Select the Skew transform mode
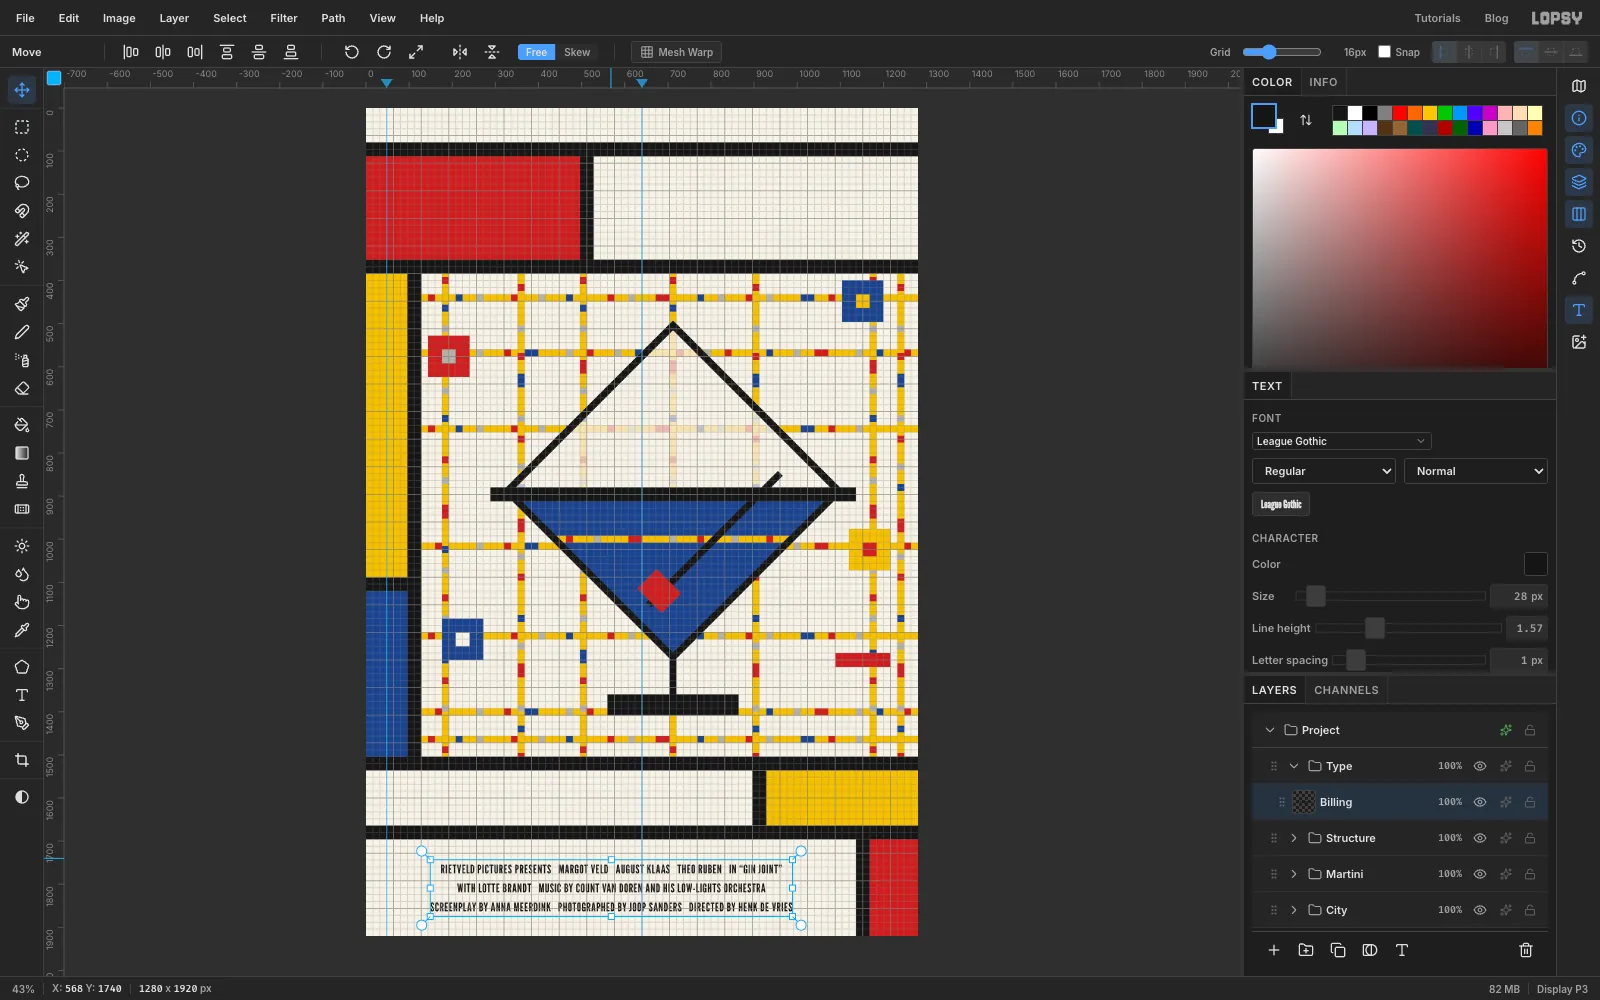 click(x=577, y=52)
